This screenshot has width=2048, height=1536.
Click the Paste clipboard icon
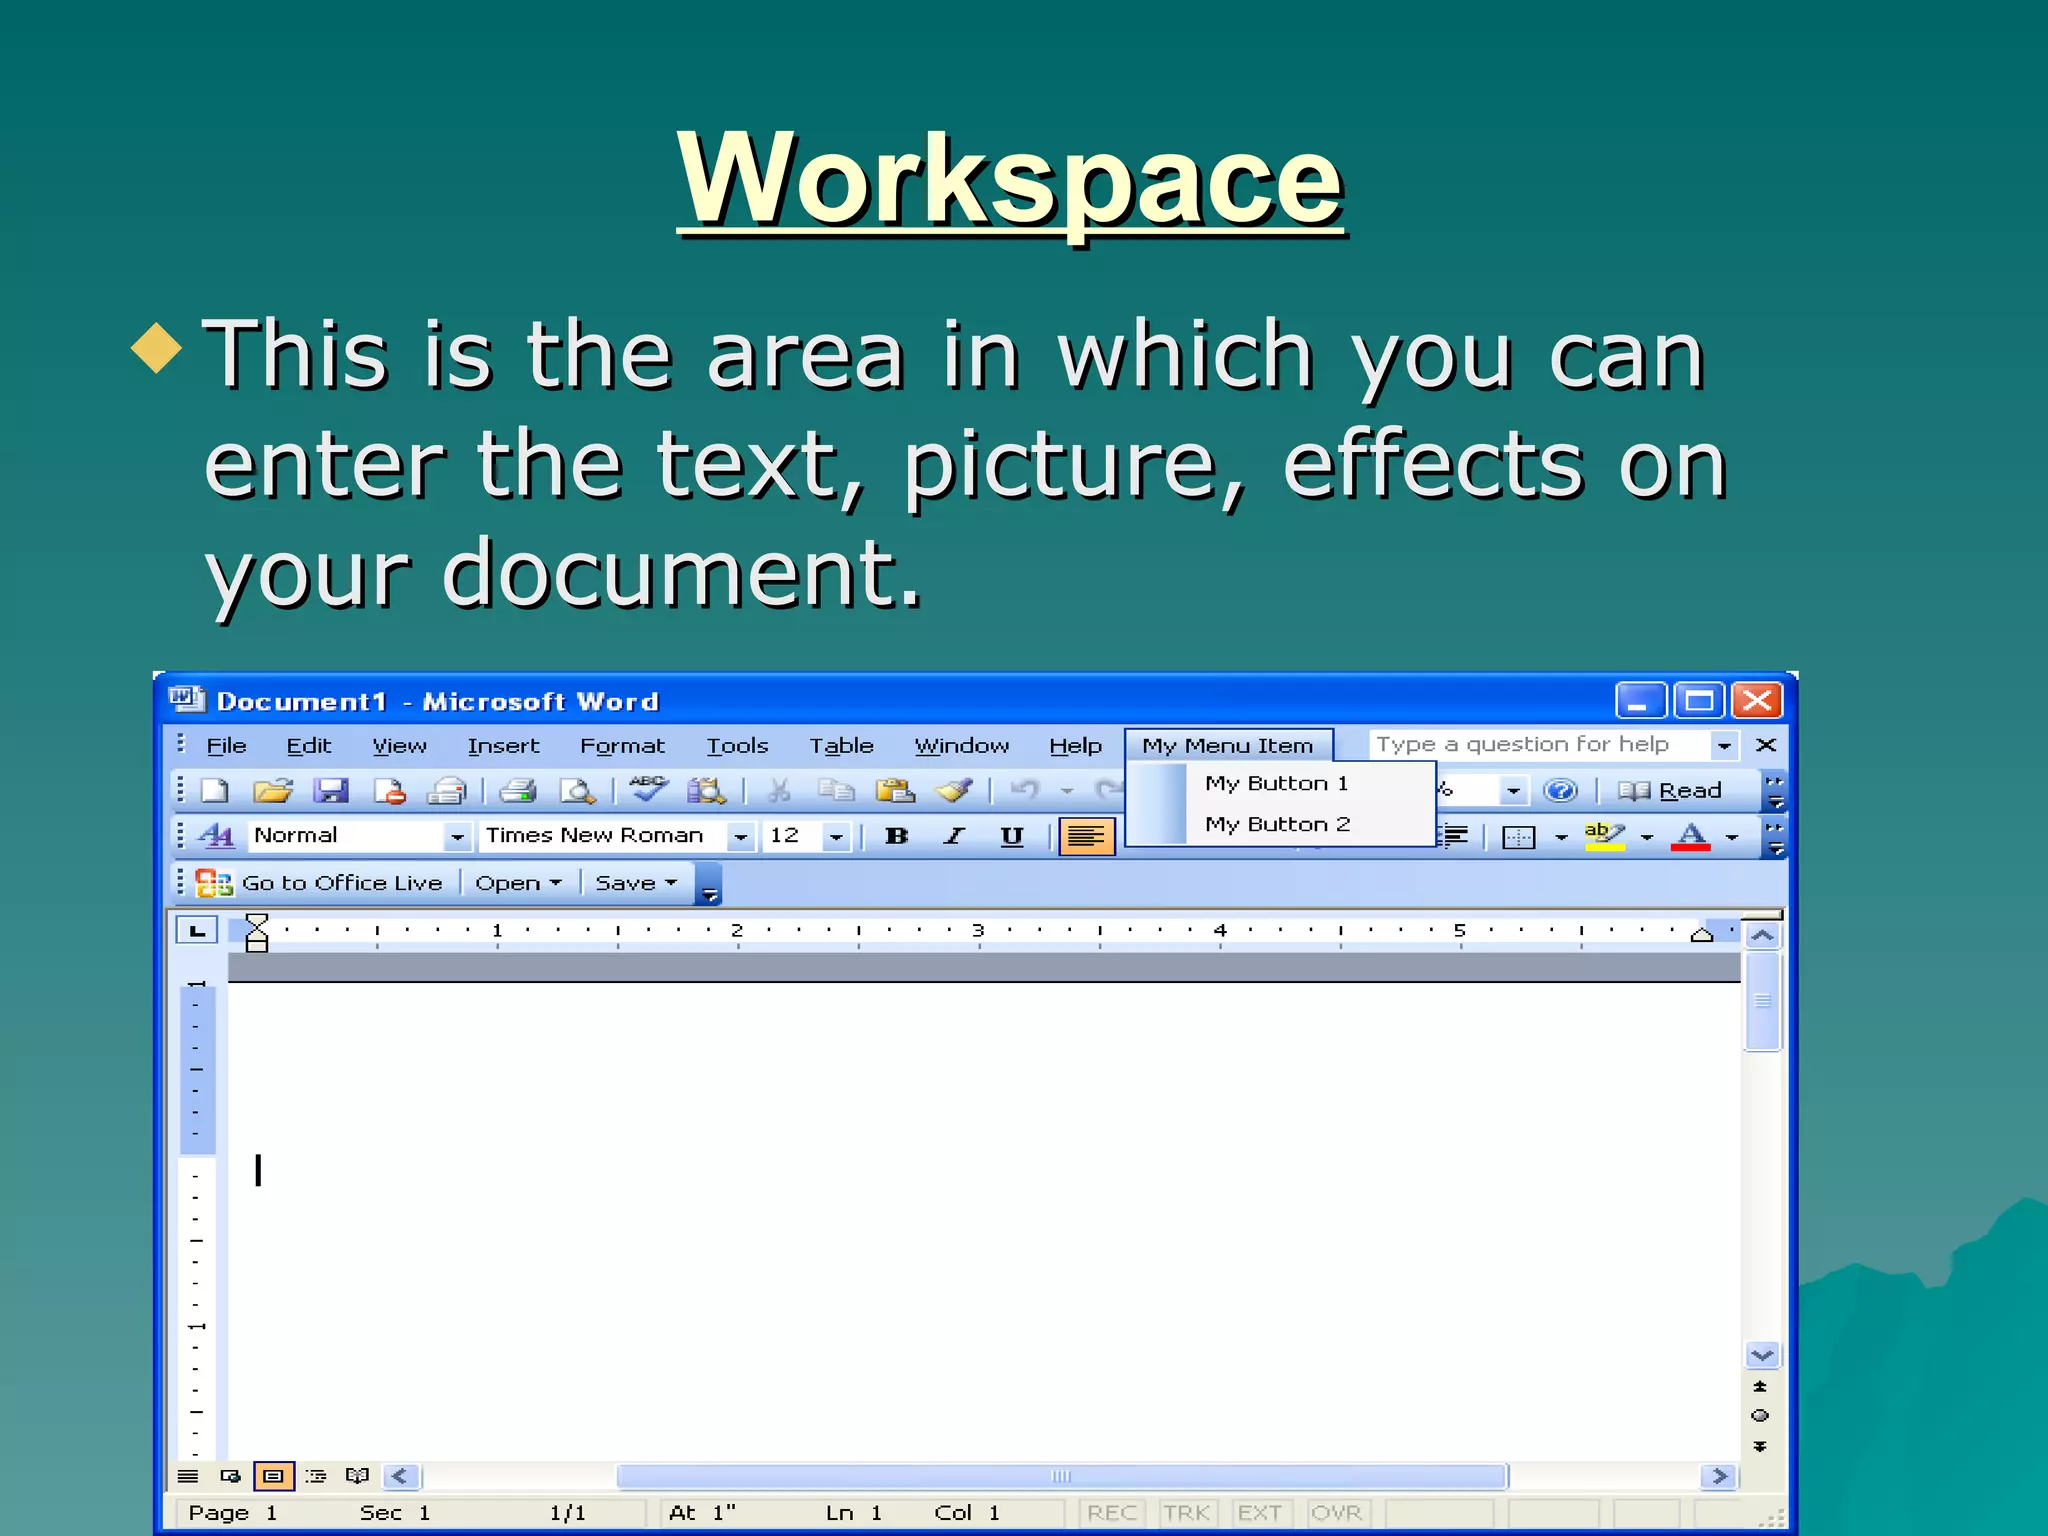click(895, 790)
